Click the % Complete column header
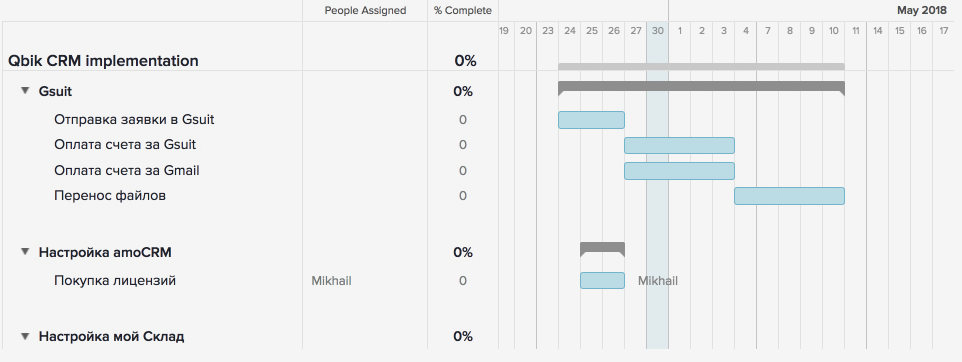The height and width of the screenshot is (362, 962). (x=463, y=10)
